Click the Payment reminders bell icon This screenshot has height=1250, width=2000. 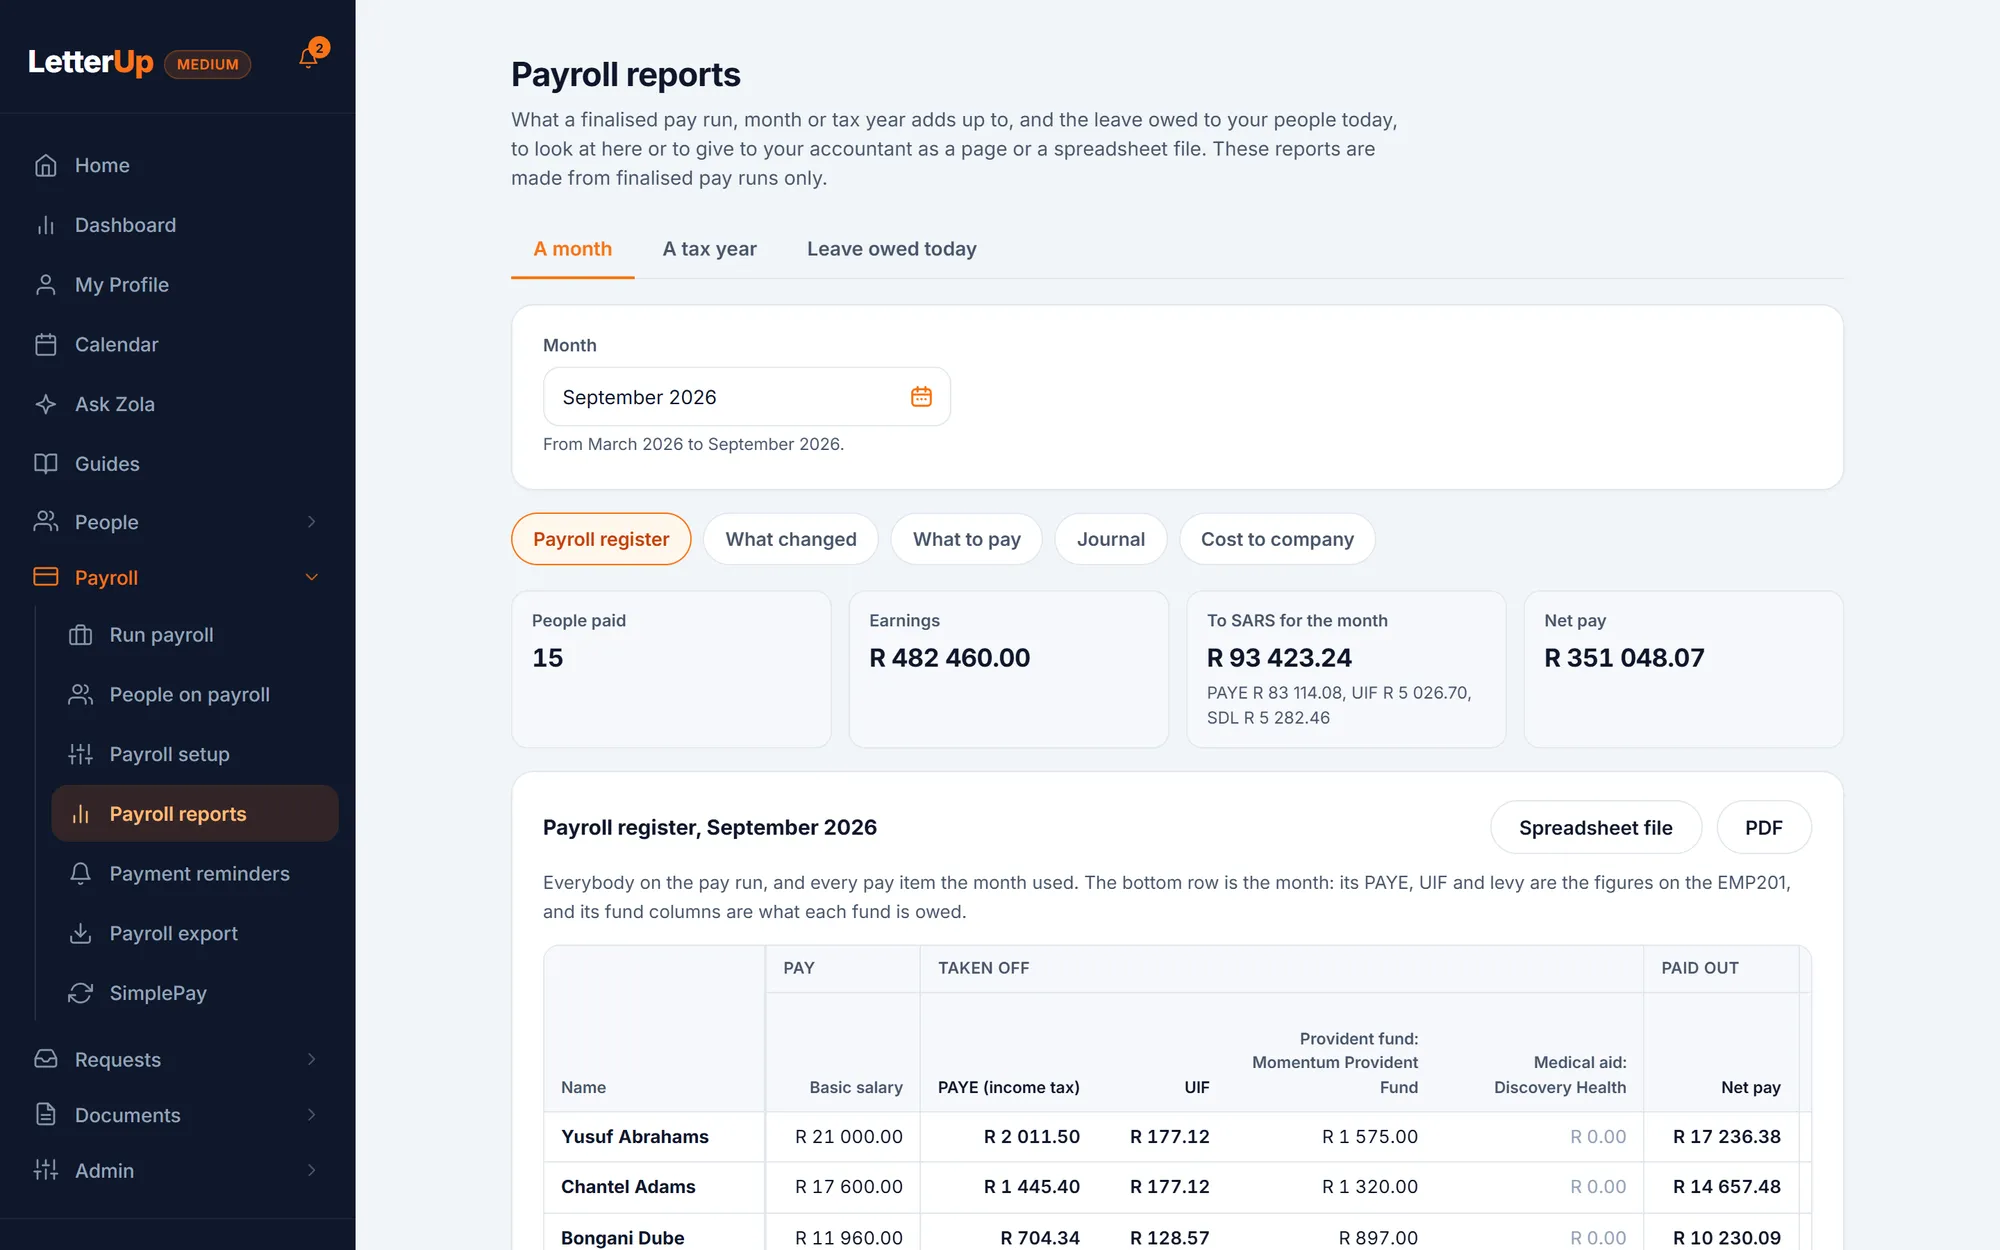(81, 873)
